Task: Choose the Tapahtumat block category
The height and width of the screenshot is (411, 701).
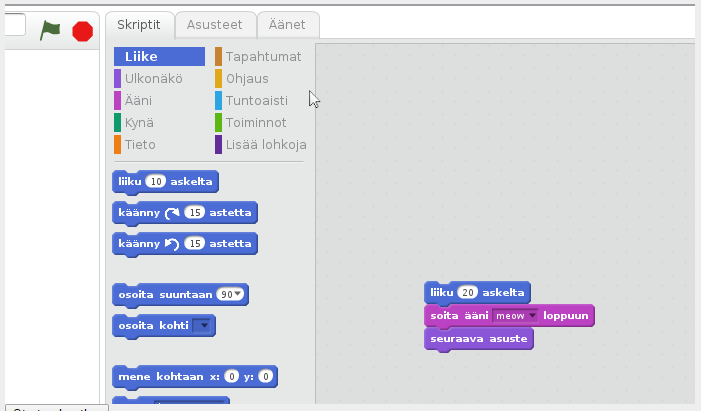Action: (x=263, y=57)
